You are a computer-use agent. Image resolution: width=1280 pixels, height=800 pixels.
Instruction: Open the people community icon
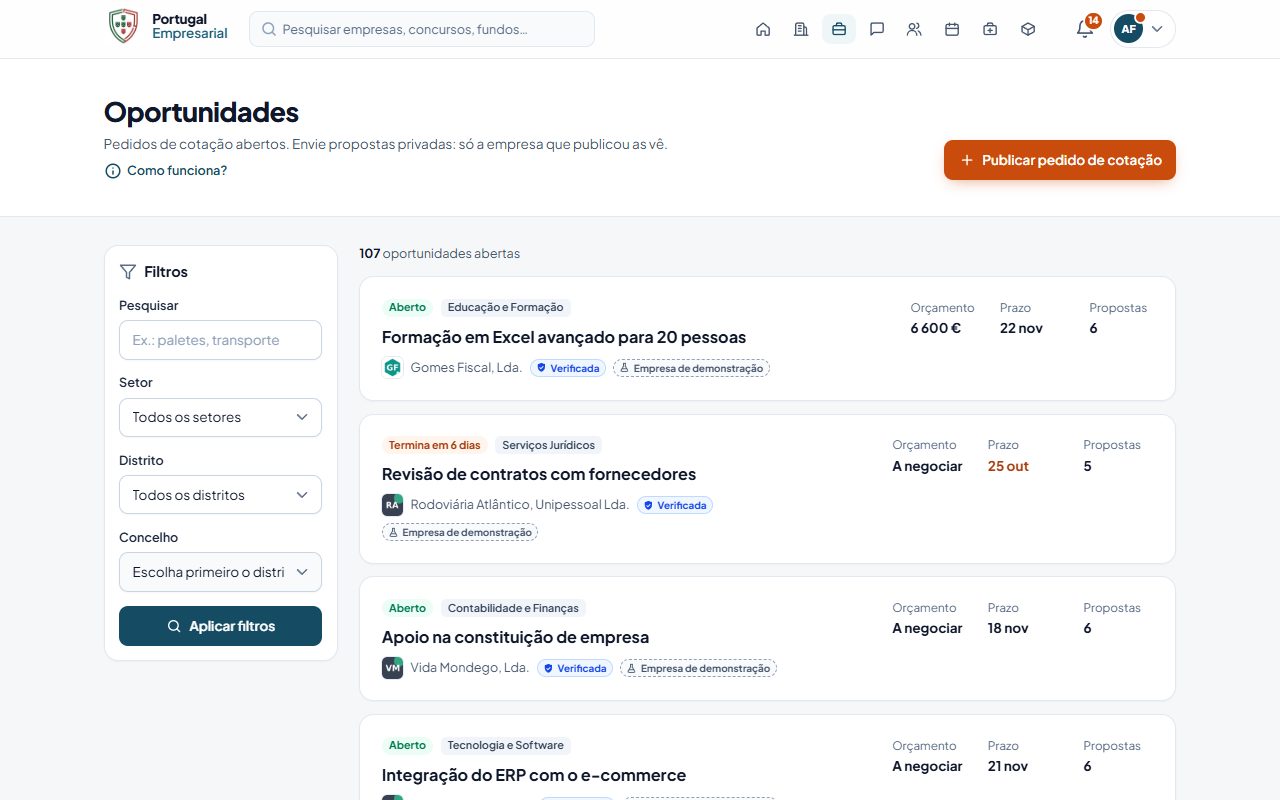pos(914,29)
